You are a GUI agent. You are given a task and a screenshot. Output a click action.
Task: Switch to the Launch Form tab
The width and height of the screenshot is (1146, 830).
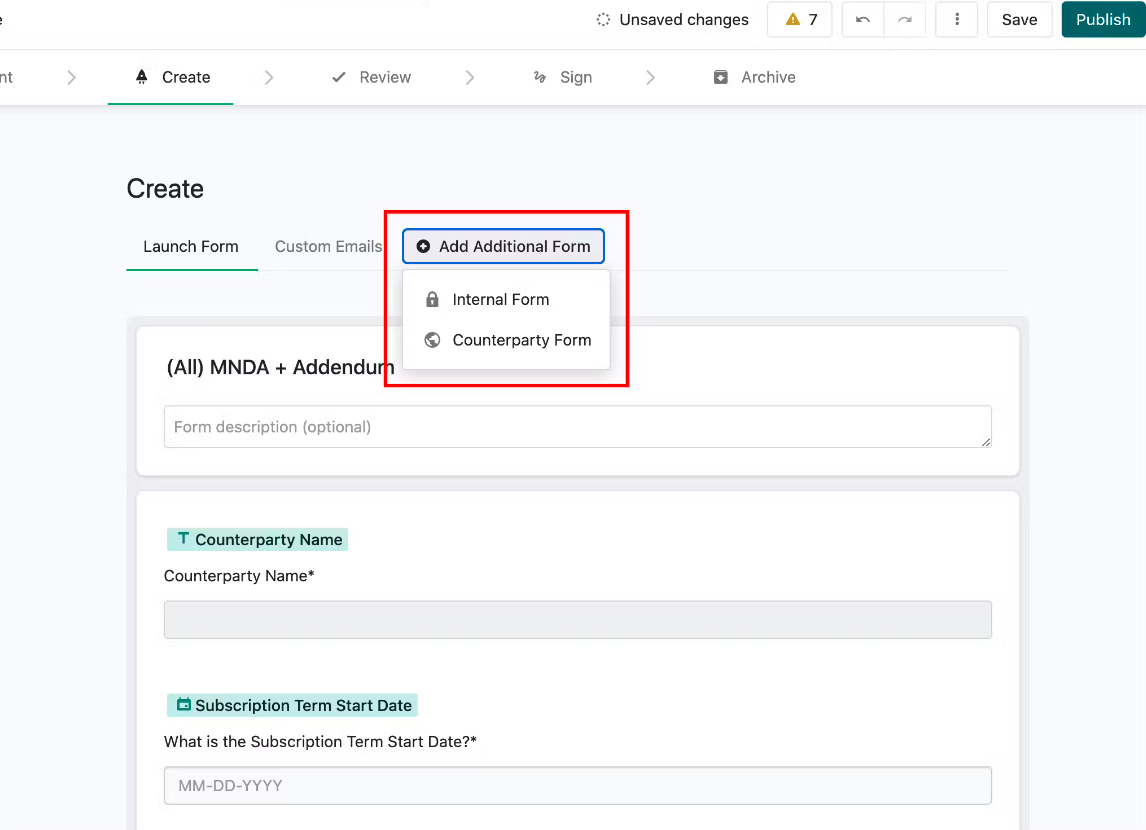click(191, 247)
